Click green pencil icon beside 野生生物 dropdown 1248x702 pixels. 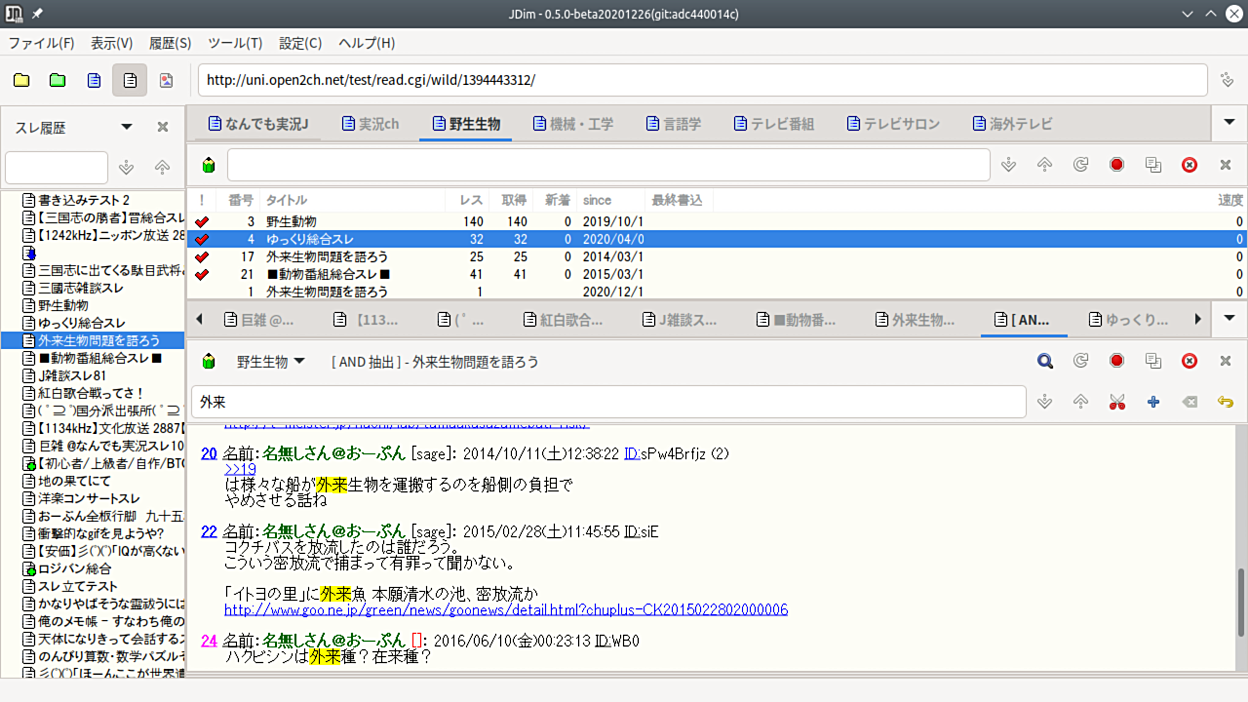pyautogui.click(x=209, y=361)
